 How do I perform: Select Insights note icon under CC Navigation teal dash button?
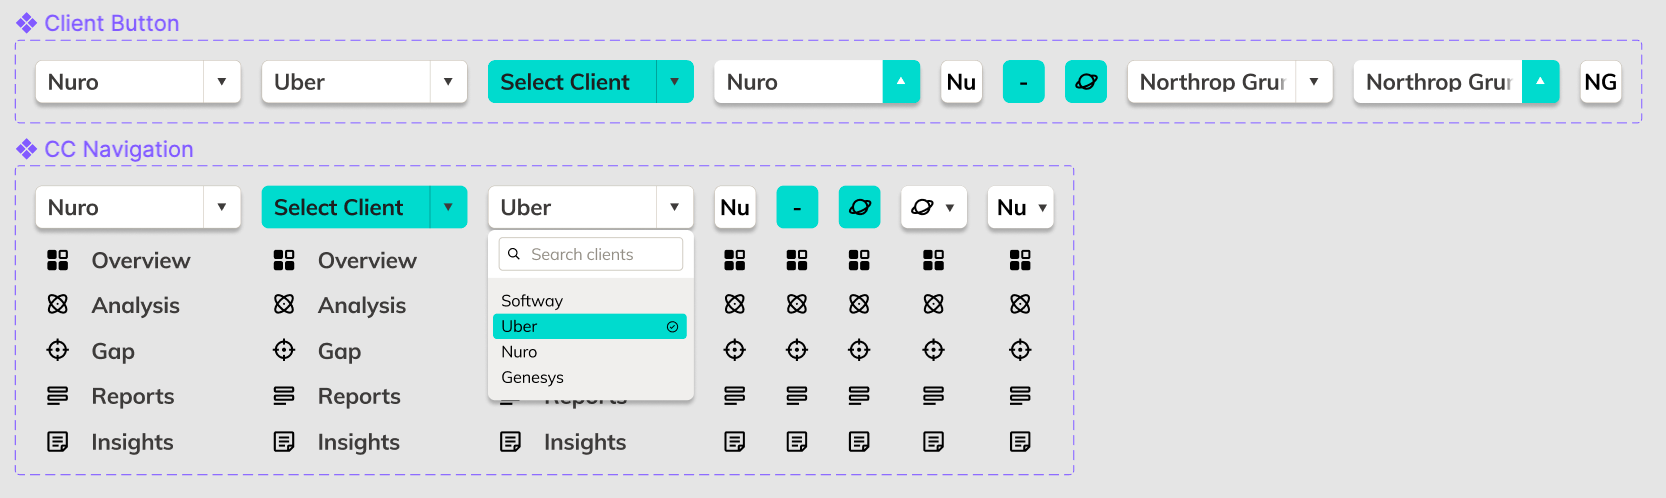pyautogui.click(x=797, y=441)
